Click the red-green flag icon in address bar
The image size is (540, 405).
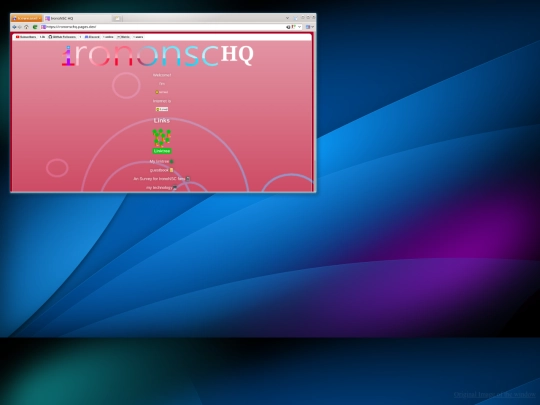[293, 27]
